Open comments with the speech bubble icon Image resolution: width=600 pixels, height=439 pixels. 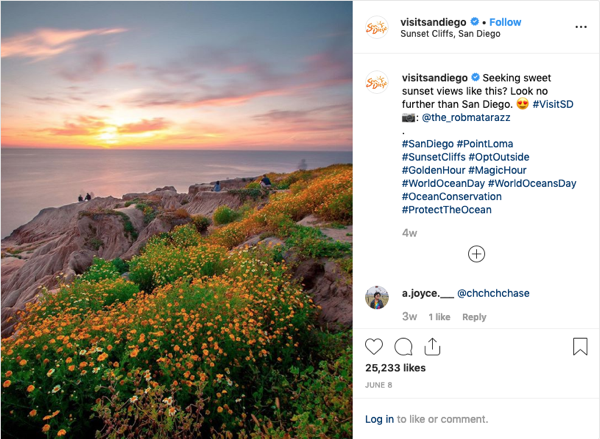[x=403, y=347]
